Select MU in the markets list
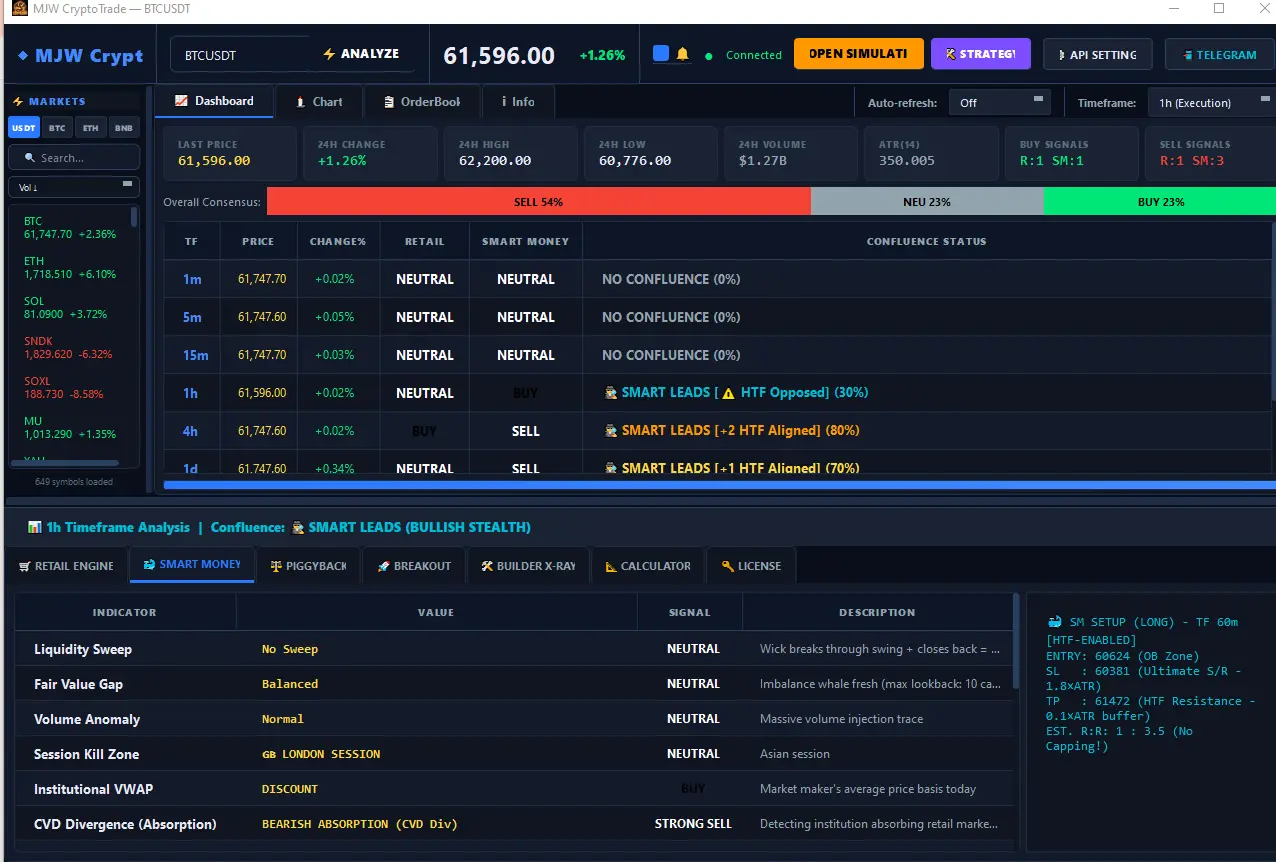The height and width of the screenshot is (862, 1276). pyautogui.click(x=69, y=428)
